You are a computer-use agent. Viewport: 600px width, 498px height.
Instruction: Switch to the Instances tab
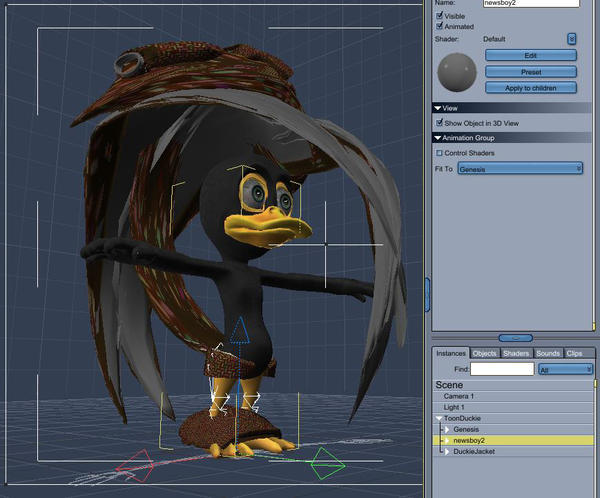[451, 353]
